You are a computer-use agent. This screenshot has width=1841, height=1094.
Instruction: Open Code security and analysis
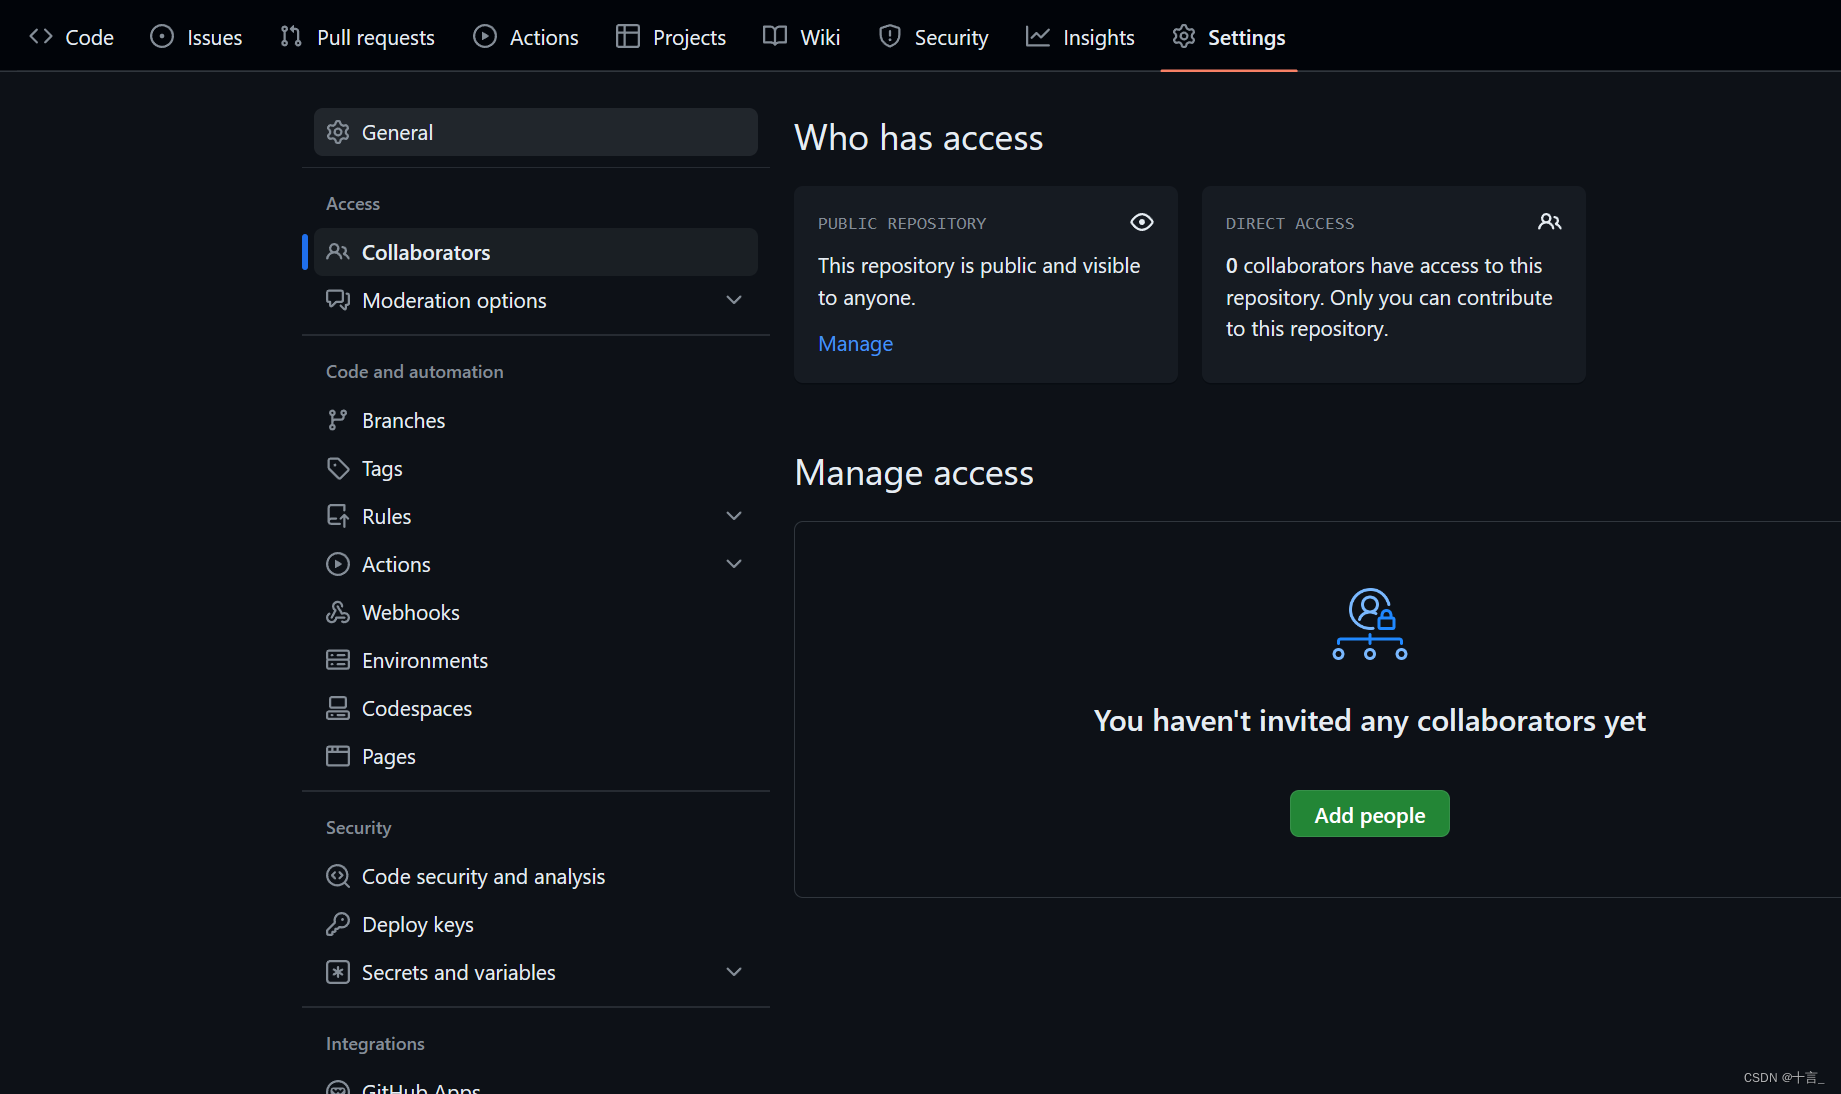536,876
